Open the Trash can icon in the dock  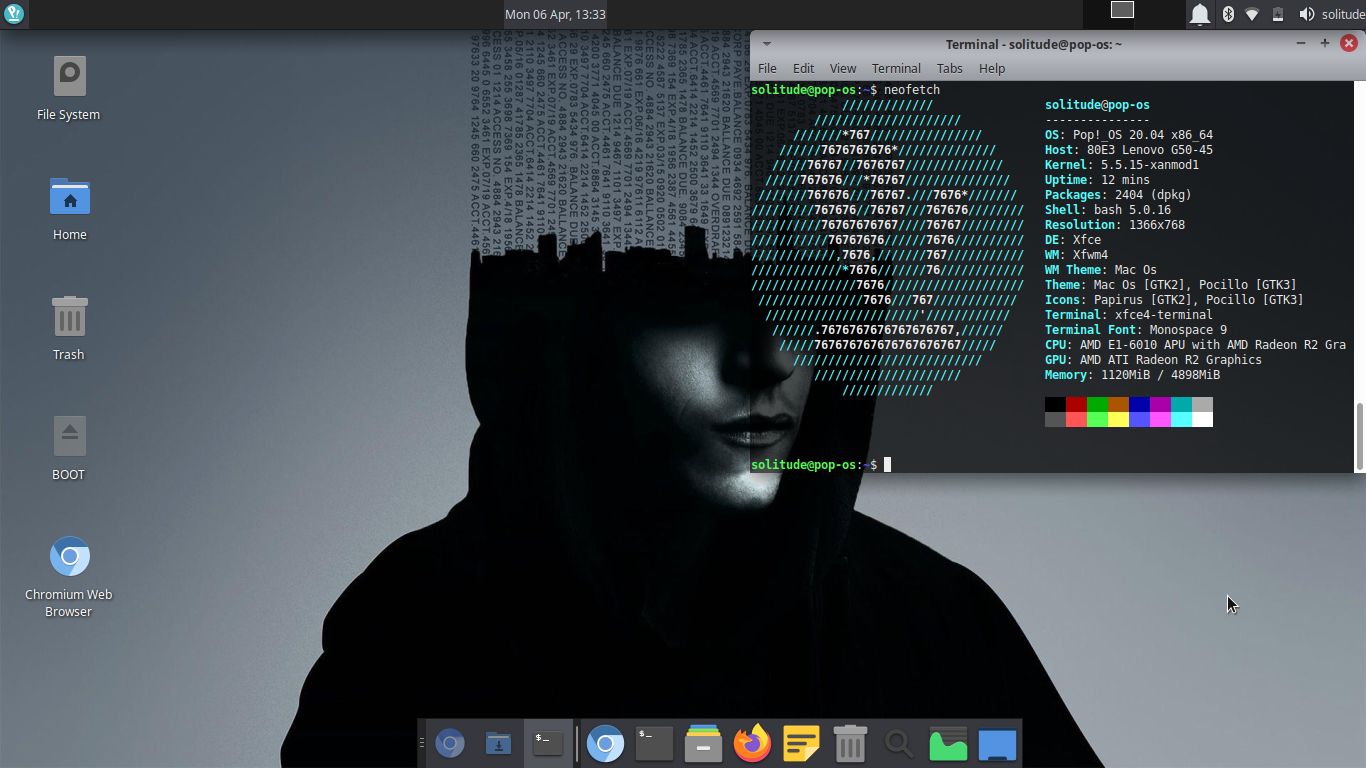[849, 743]
